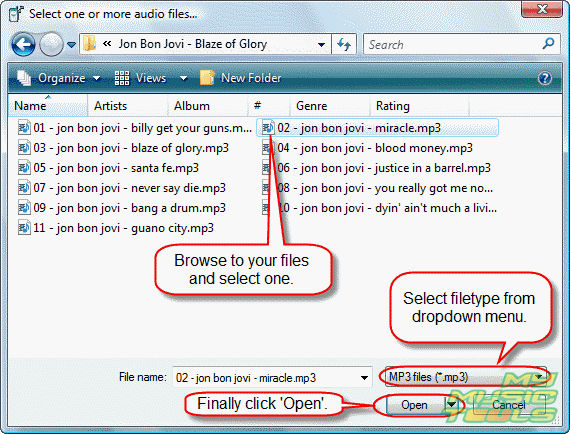
Task: Select 02 - jon bon jovi - miracle.mp3
Action: click(377, 128)
